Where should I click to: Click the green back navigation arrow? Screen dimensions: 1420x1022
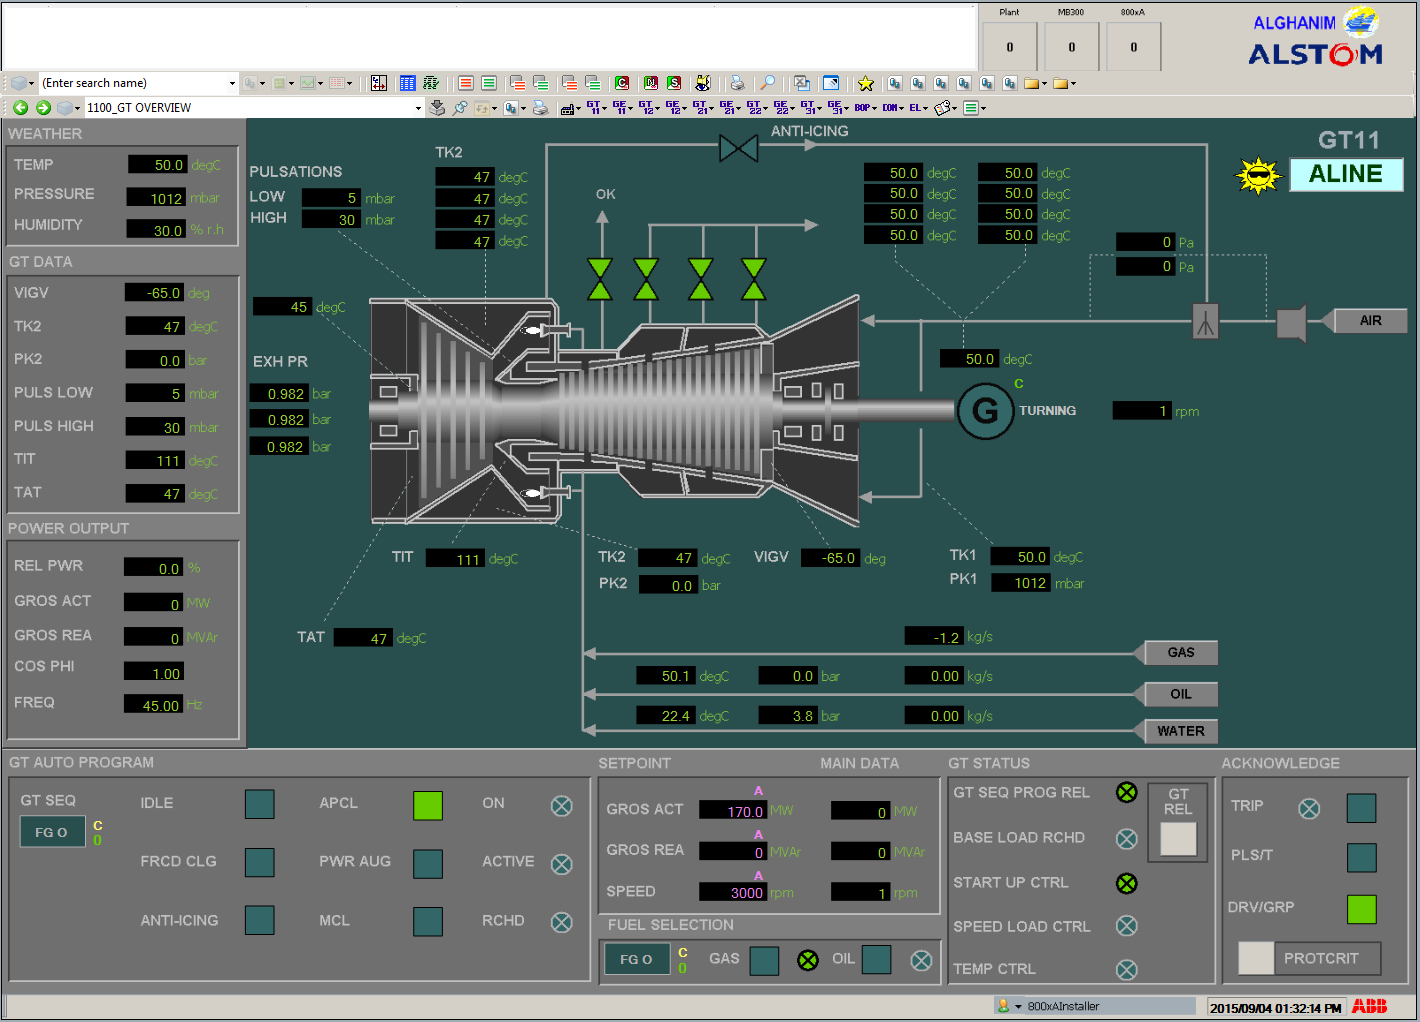pyautogui.click(x=20, y=108)
